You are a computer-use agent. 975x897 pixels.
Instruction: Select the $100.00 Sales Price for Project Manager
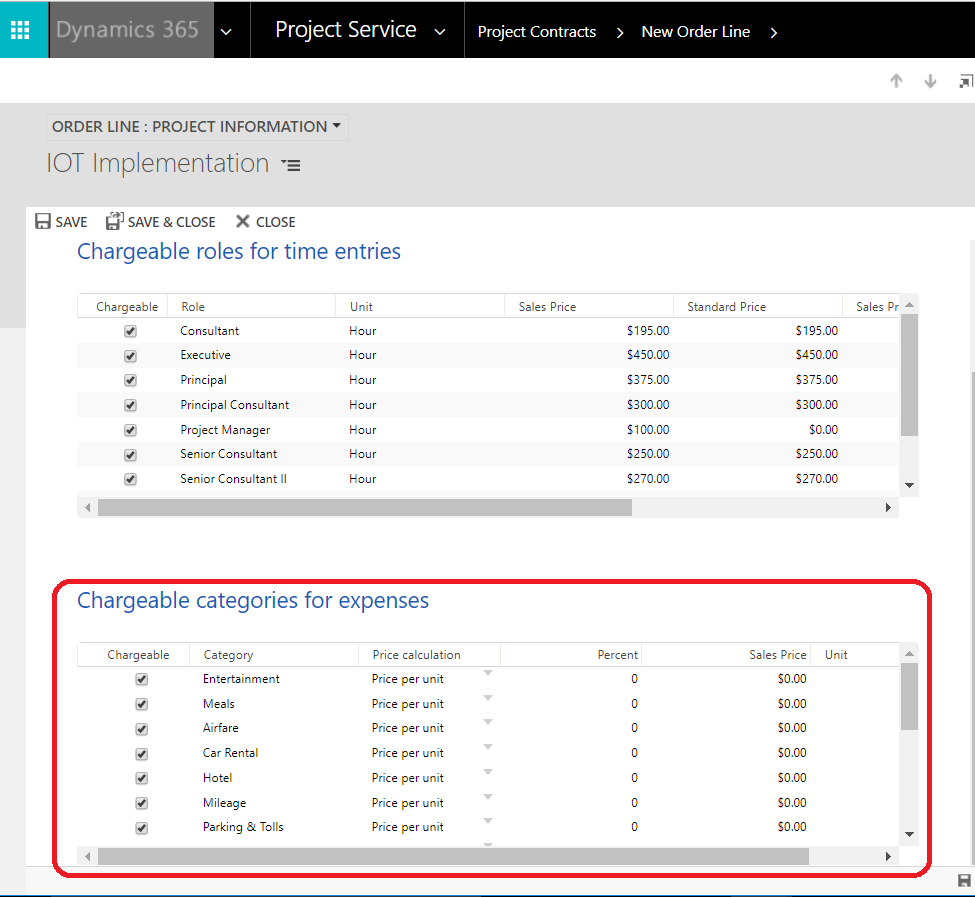[647, 430]
